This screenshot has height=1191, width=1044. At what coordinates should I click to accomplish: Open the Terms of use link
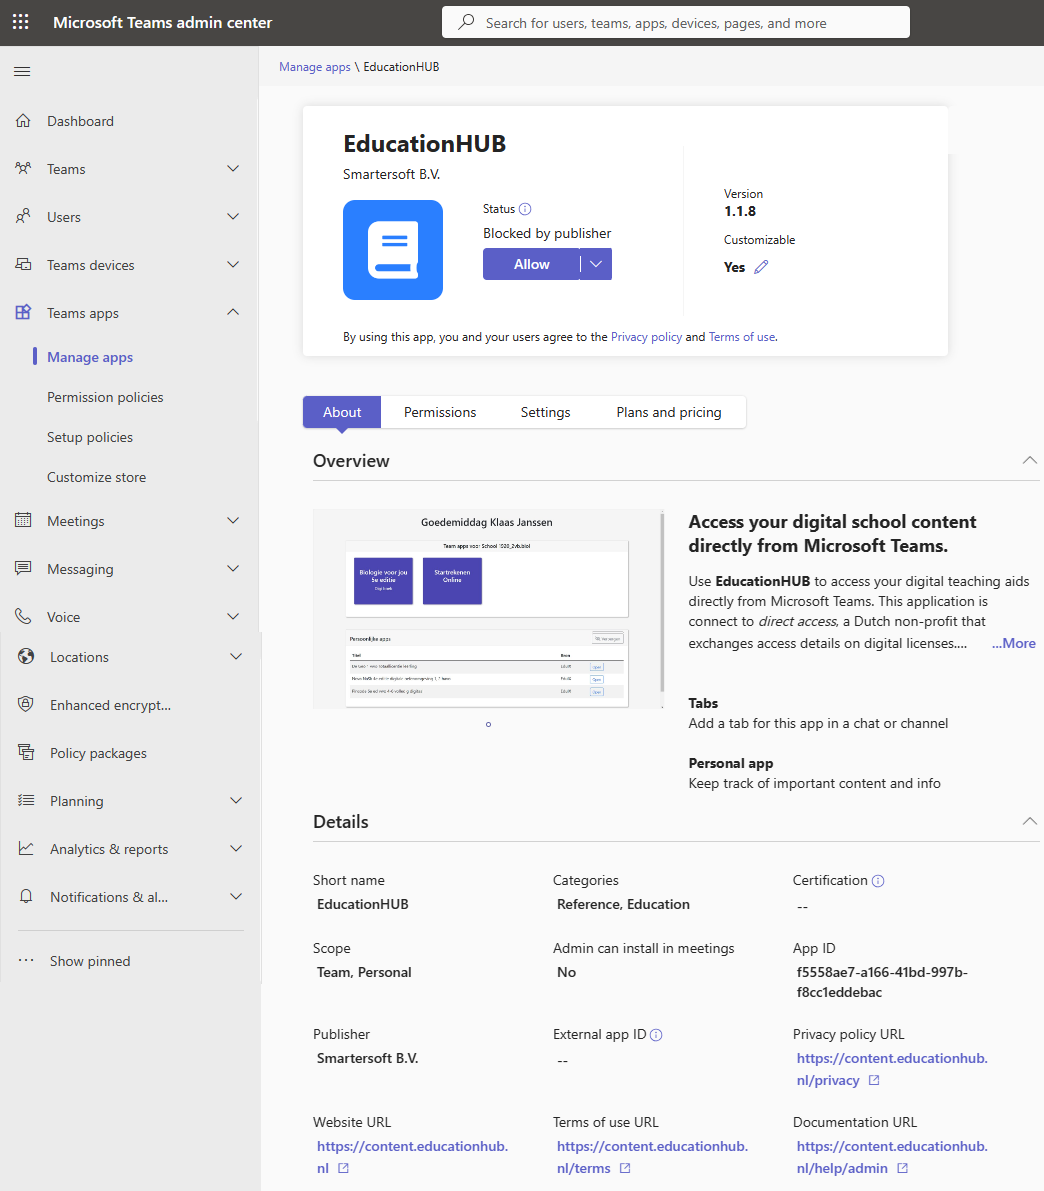(x=742, y=336)
